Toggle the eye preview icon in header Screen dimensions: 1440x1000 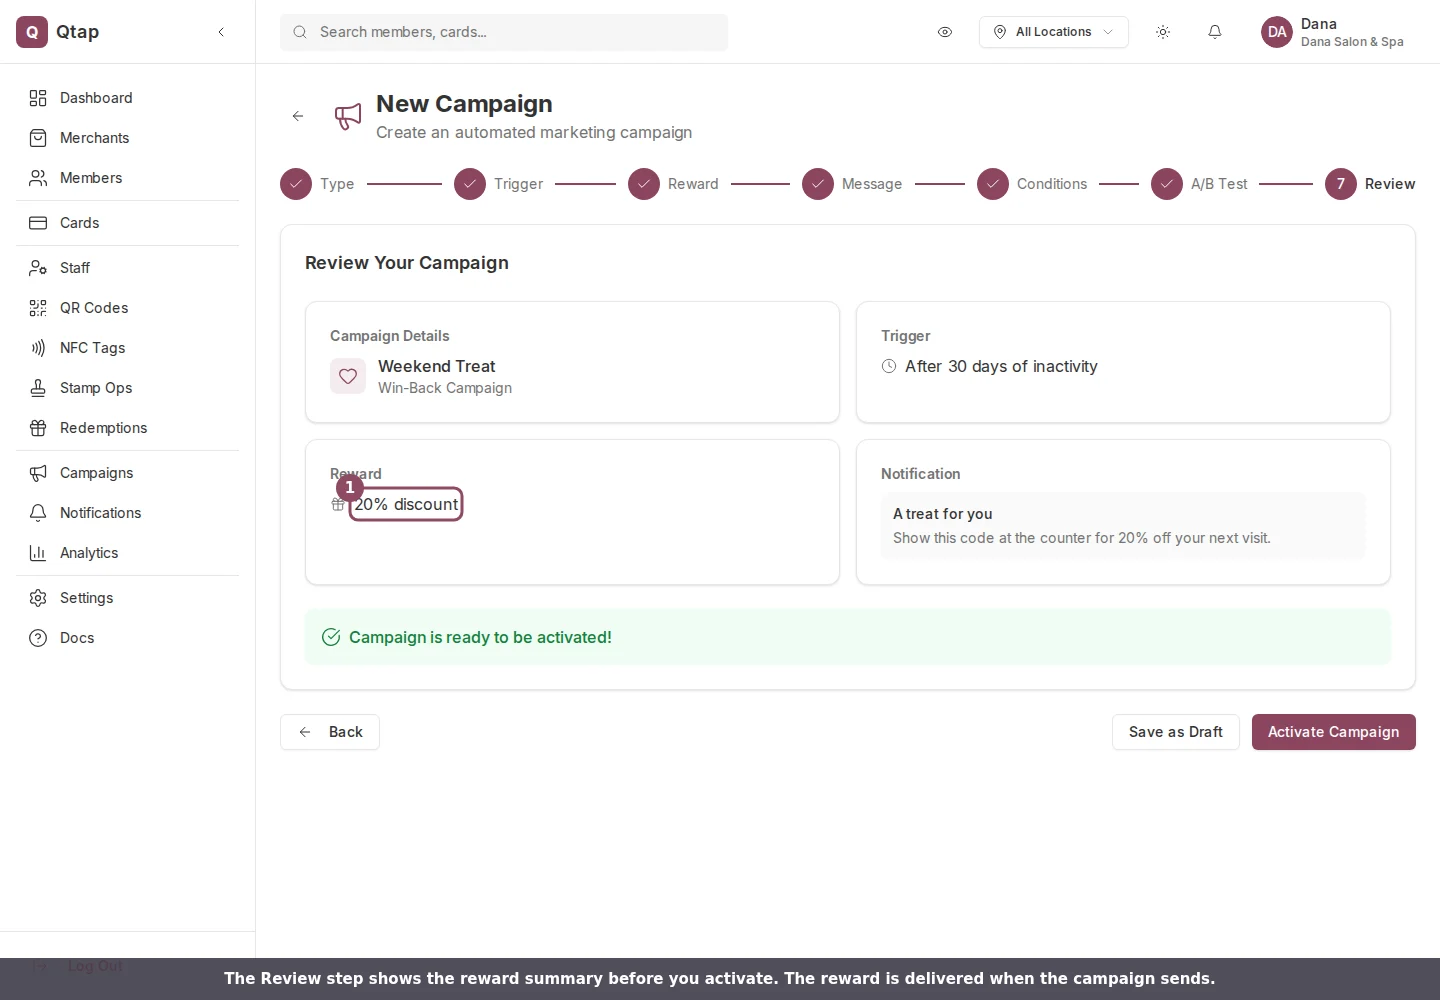(x=945, y=32)
